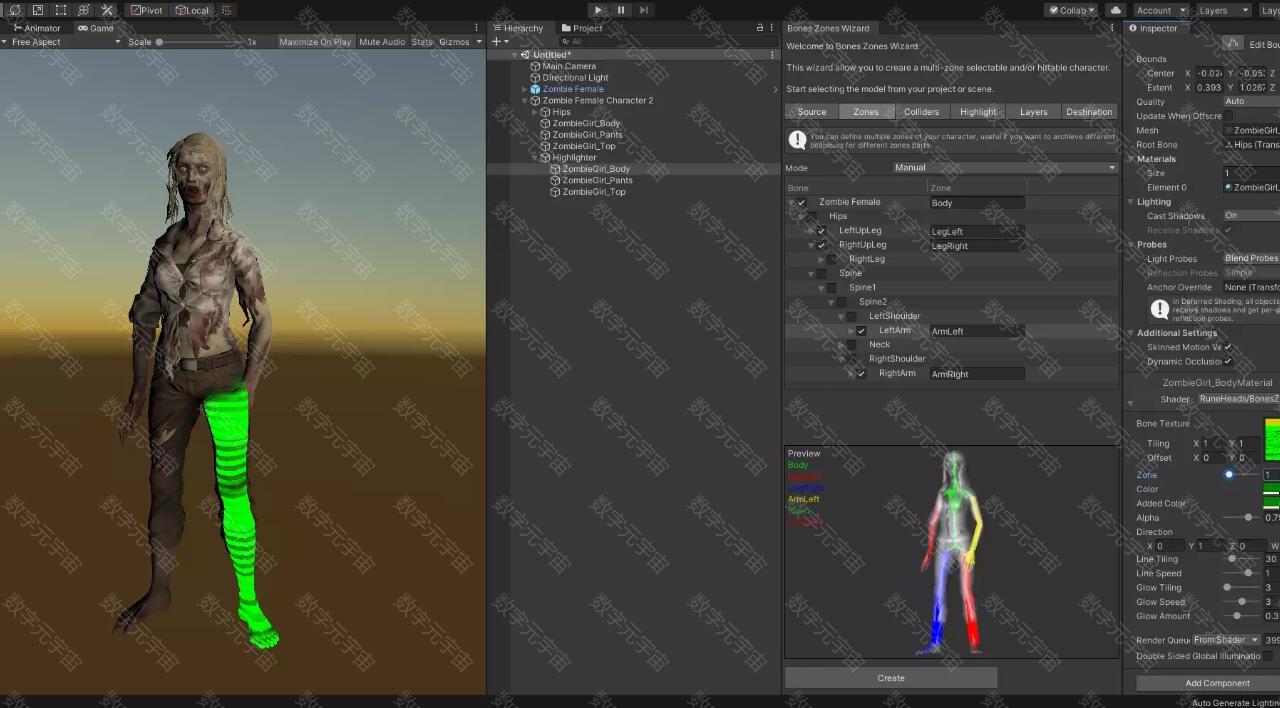Screen dimensions: 1280x708
Task: Select the Rotate tool in toolbar
Action: point(15,10)
